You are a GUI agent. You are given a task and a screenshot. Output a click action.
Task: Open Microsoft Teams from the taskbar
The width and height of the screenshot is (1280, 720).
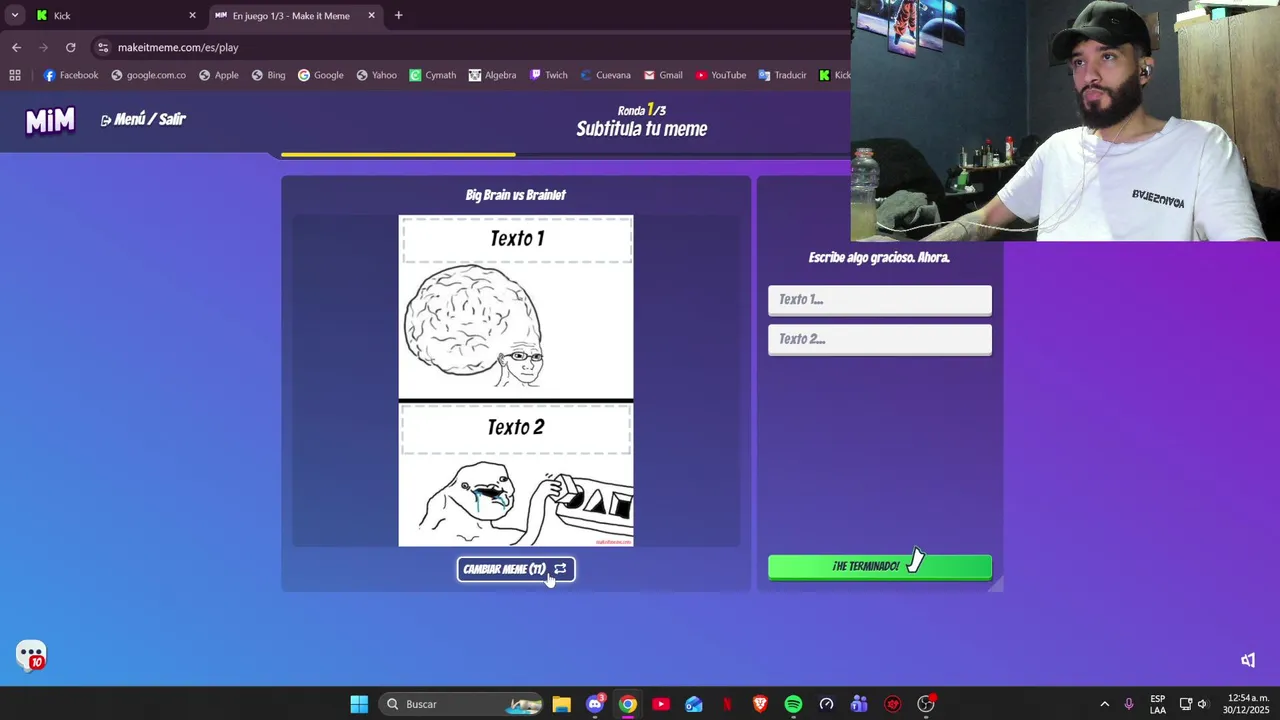[859, 704]
